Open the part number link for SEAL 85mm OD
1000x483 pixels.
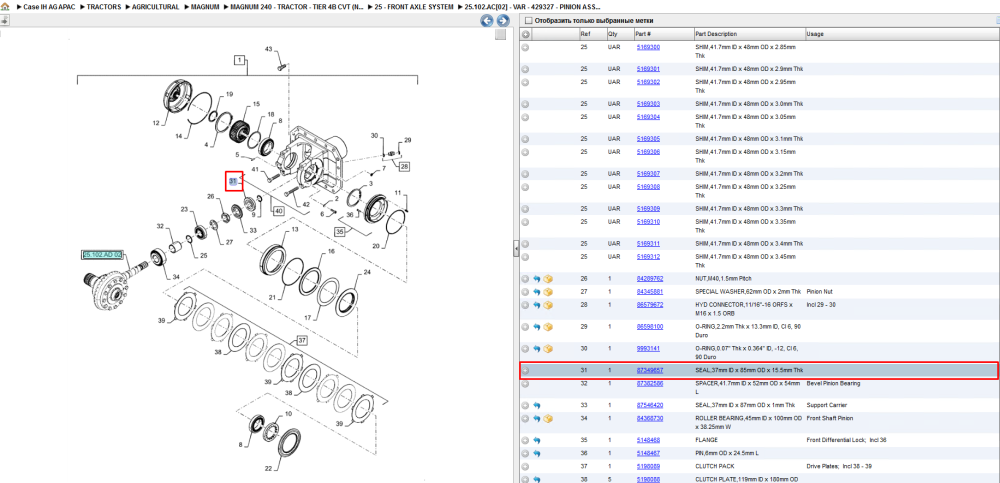(650, 370)
